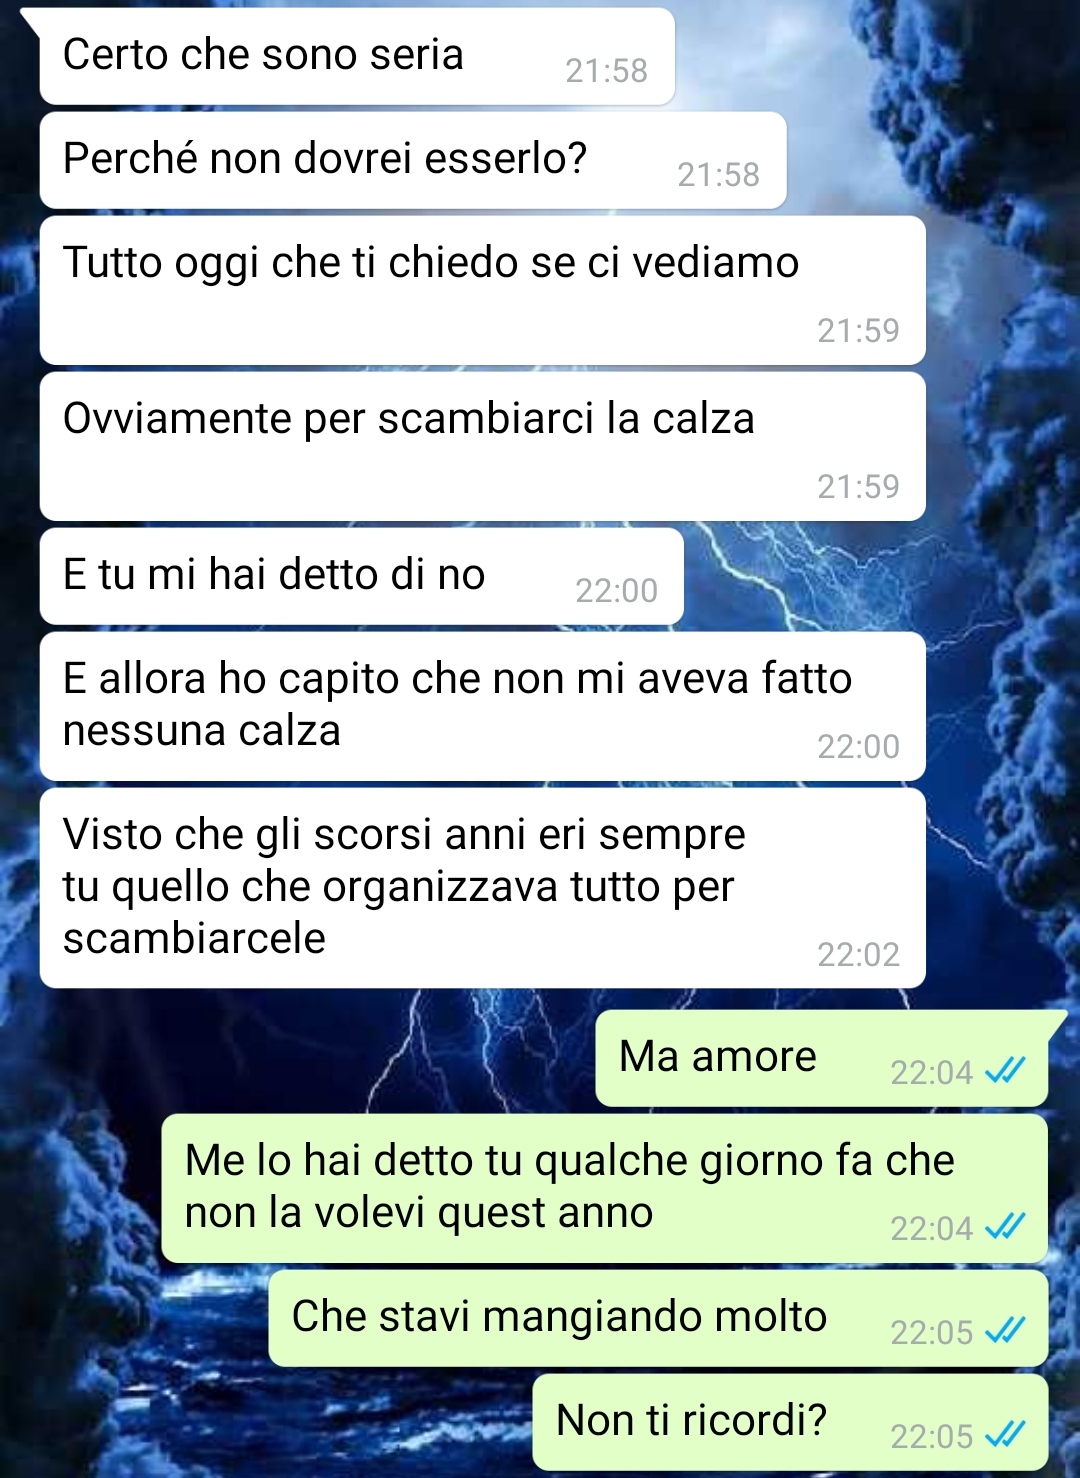This screenshot has height=1478, width=1080.
Task: Tap the "Certo che sono seria" message
Action: pos(357,56)
